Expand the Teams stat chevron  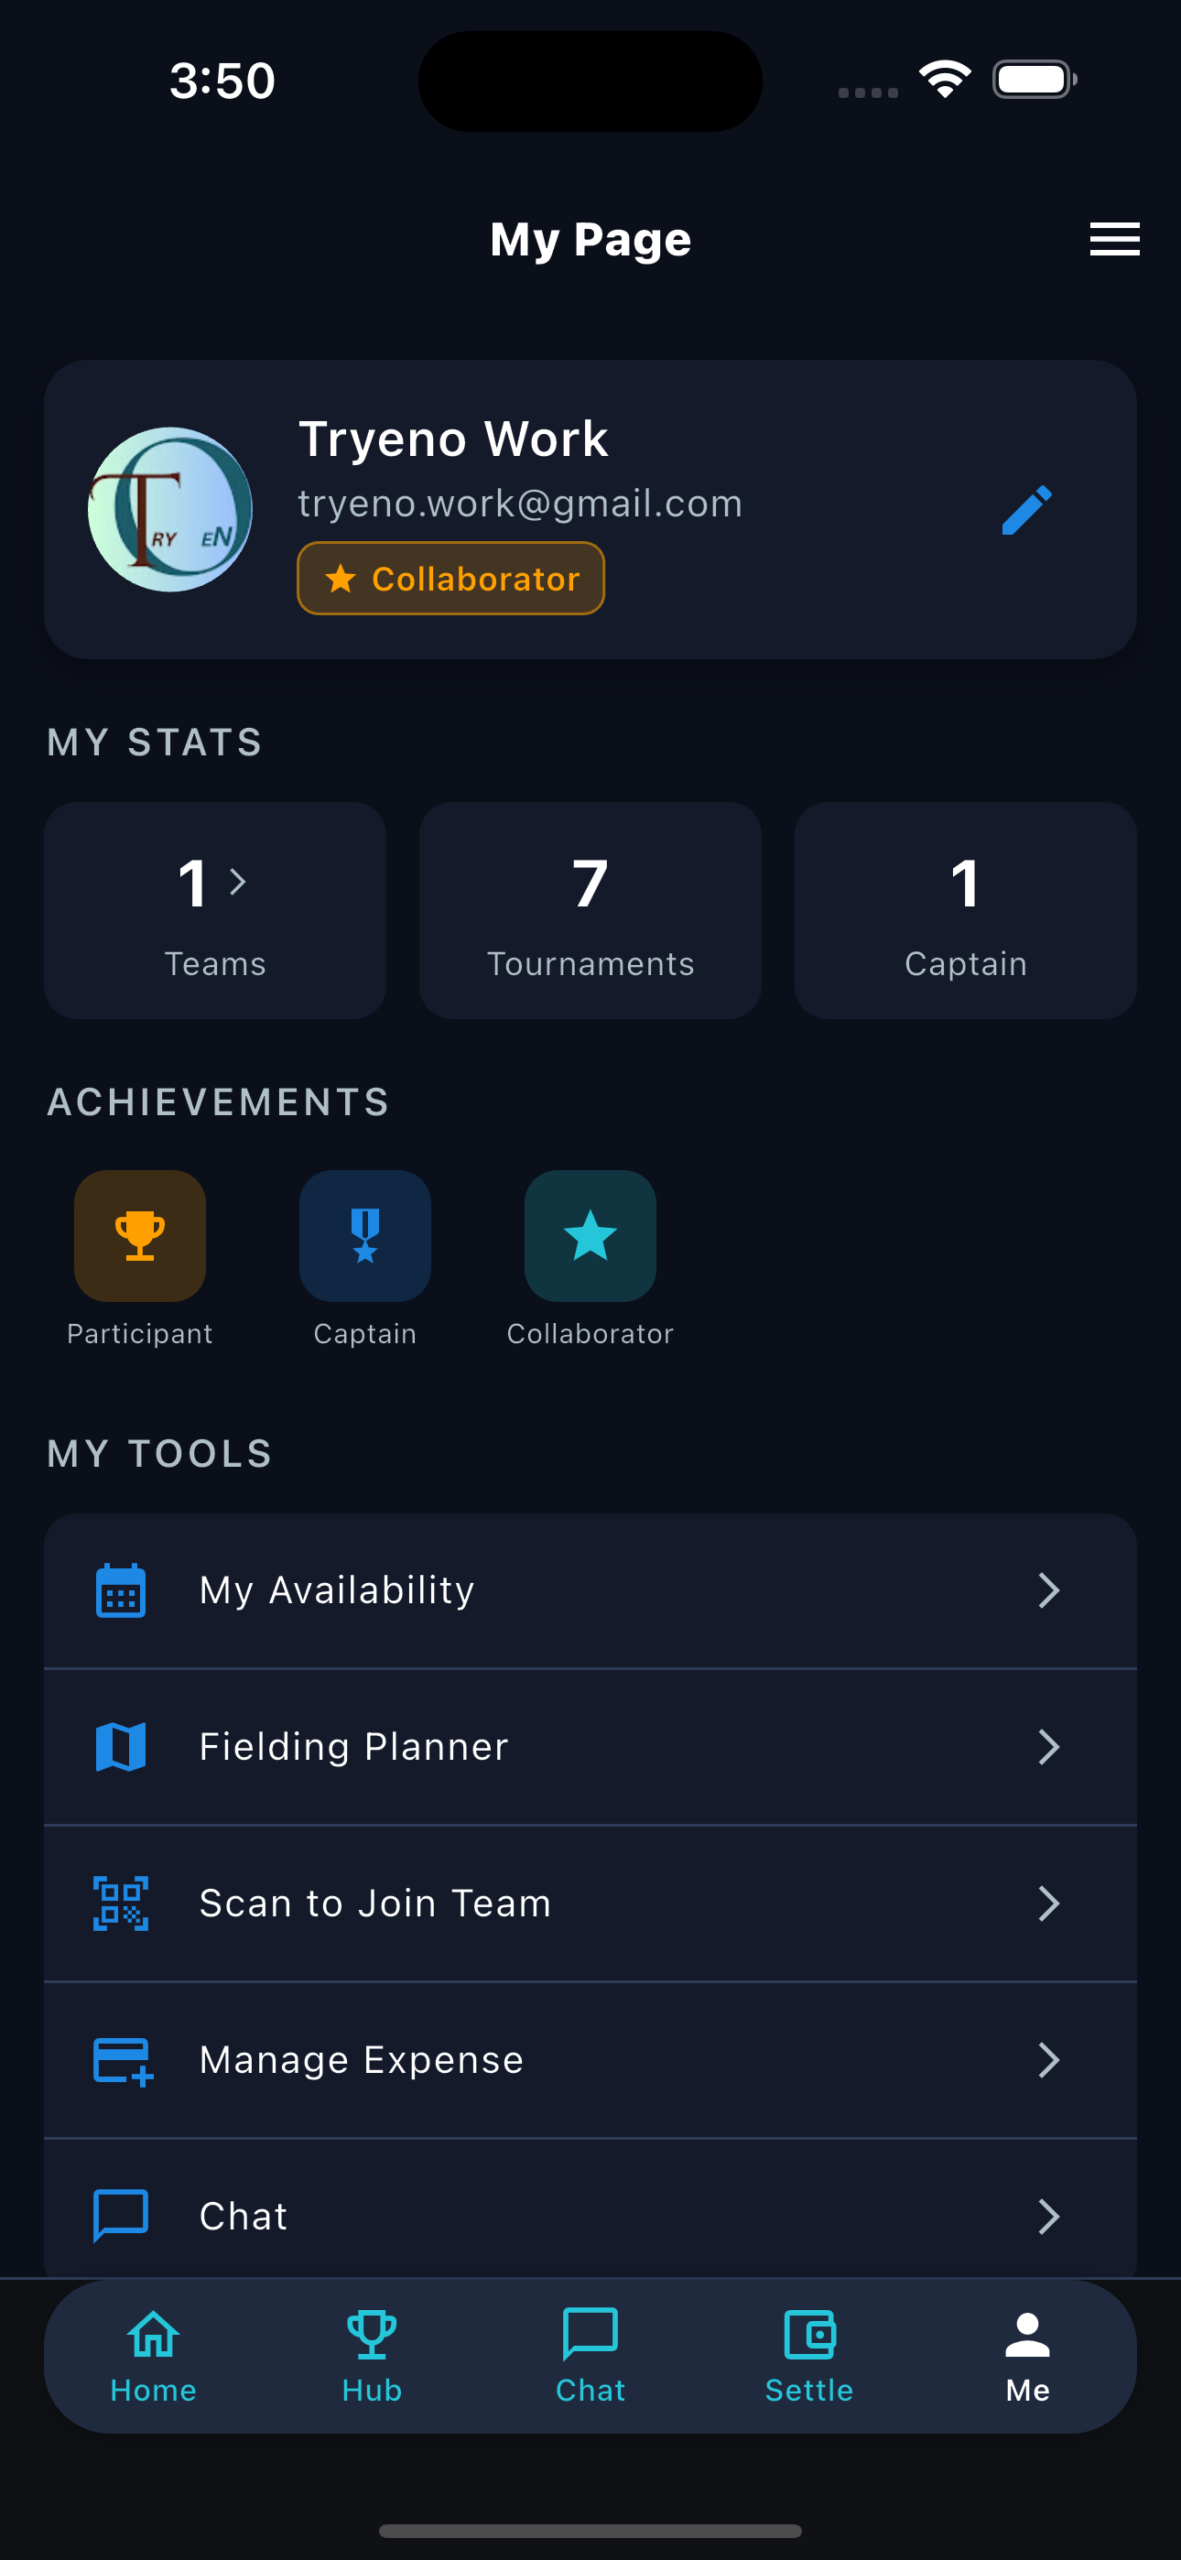238,882
